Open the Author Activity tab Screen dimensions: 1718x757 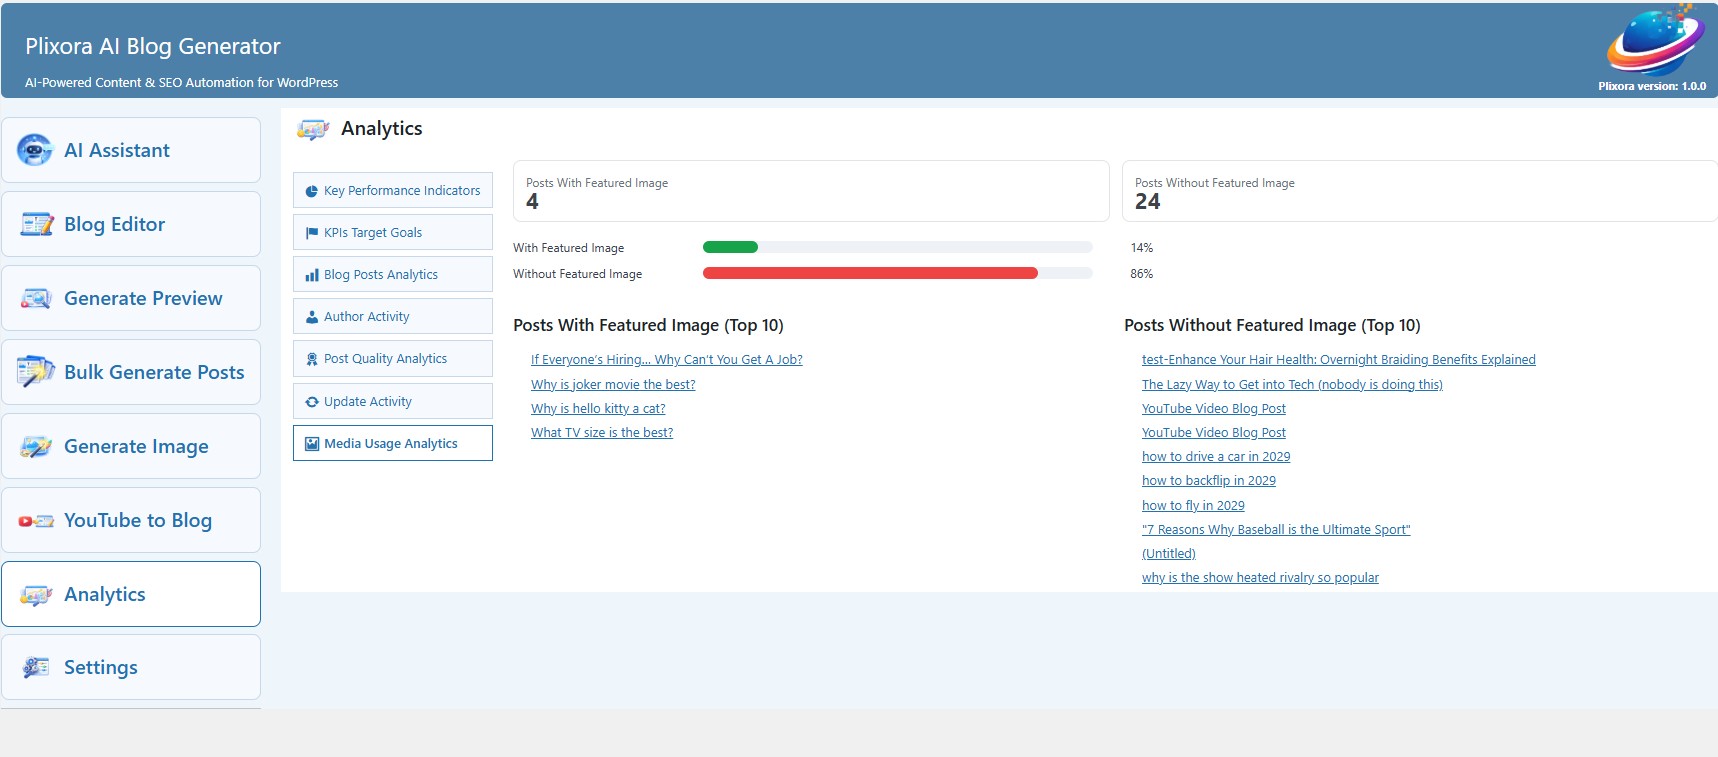point(393,316)
